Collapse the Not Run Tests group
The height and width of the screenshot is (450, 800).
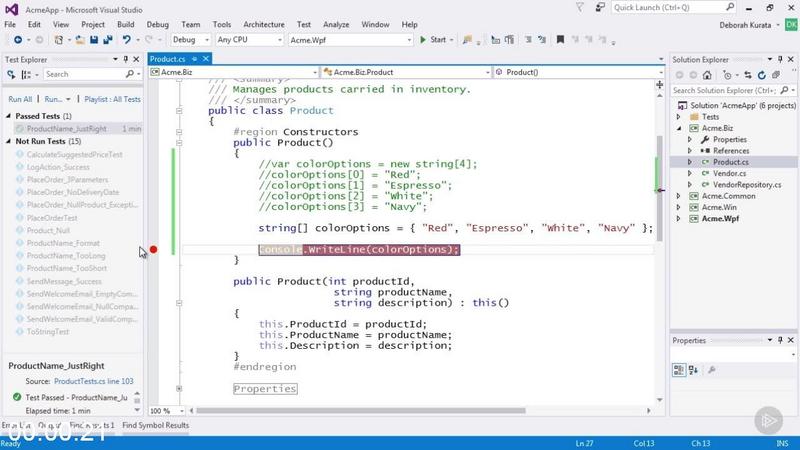pyautogui.click(x=9, y=141)
